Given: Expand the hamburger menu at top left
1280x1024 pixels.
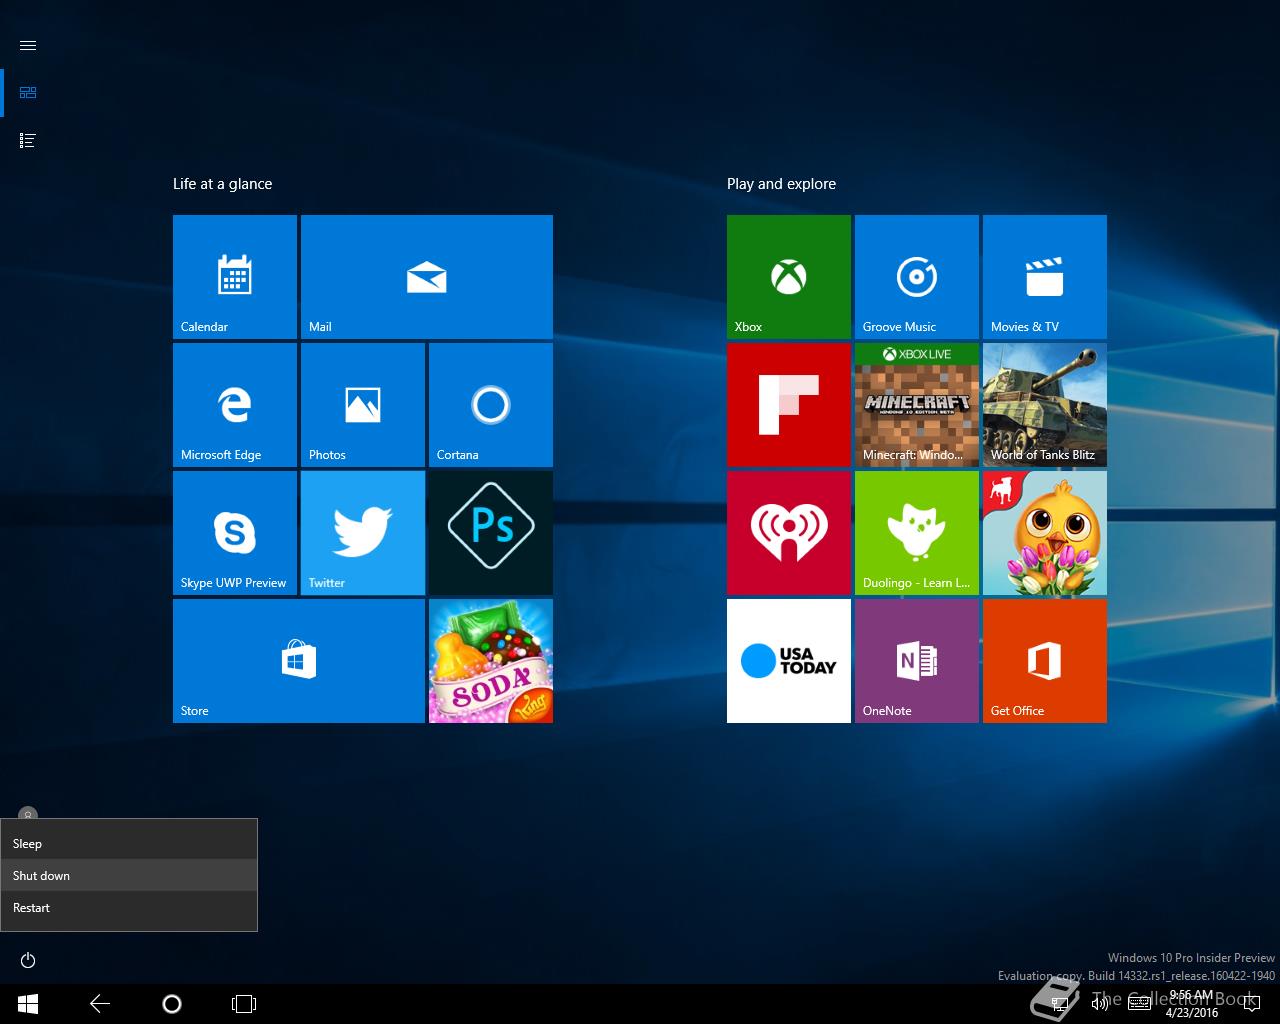Looking at the screenshot, I should tap(28, 46).
